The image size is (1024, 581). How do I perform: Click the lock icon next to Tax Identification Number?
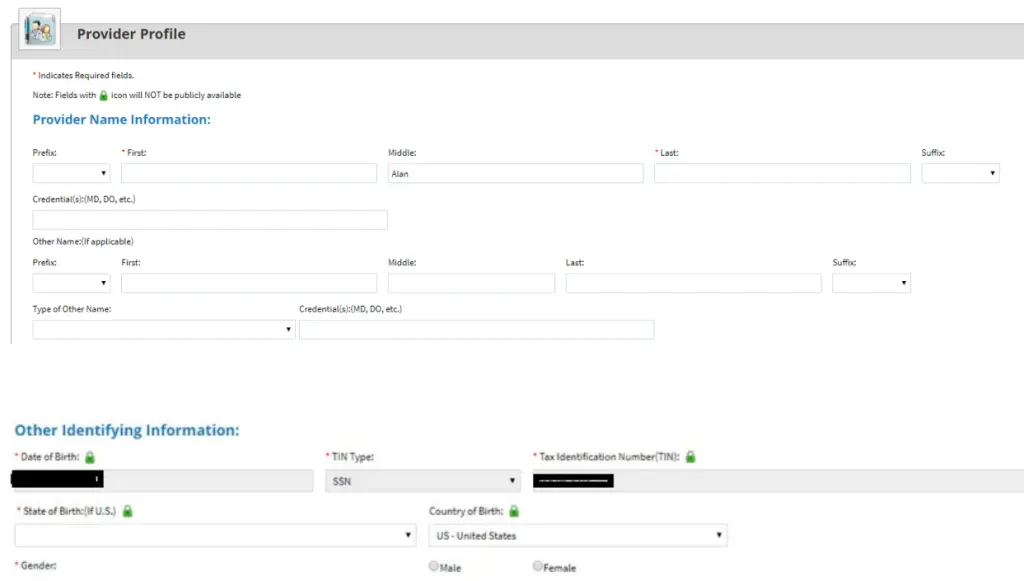point(690,457)
